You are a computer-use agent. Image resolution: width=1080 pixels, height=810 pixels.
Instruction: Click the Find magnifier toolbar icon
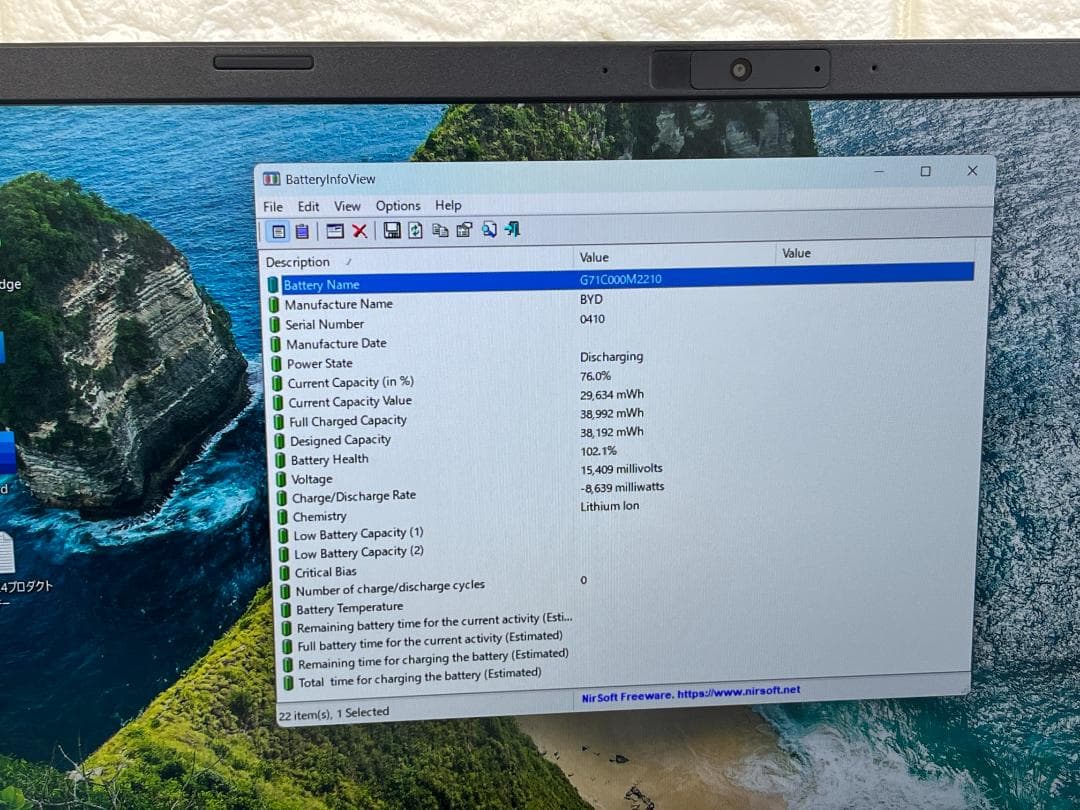tap(489, 229)
